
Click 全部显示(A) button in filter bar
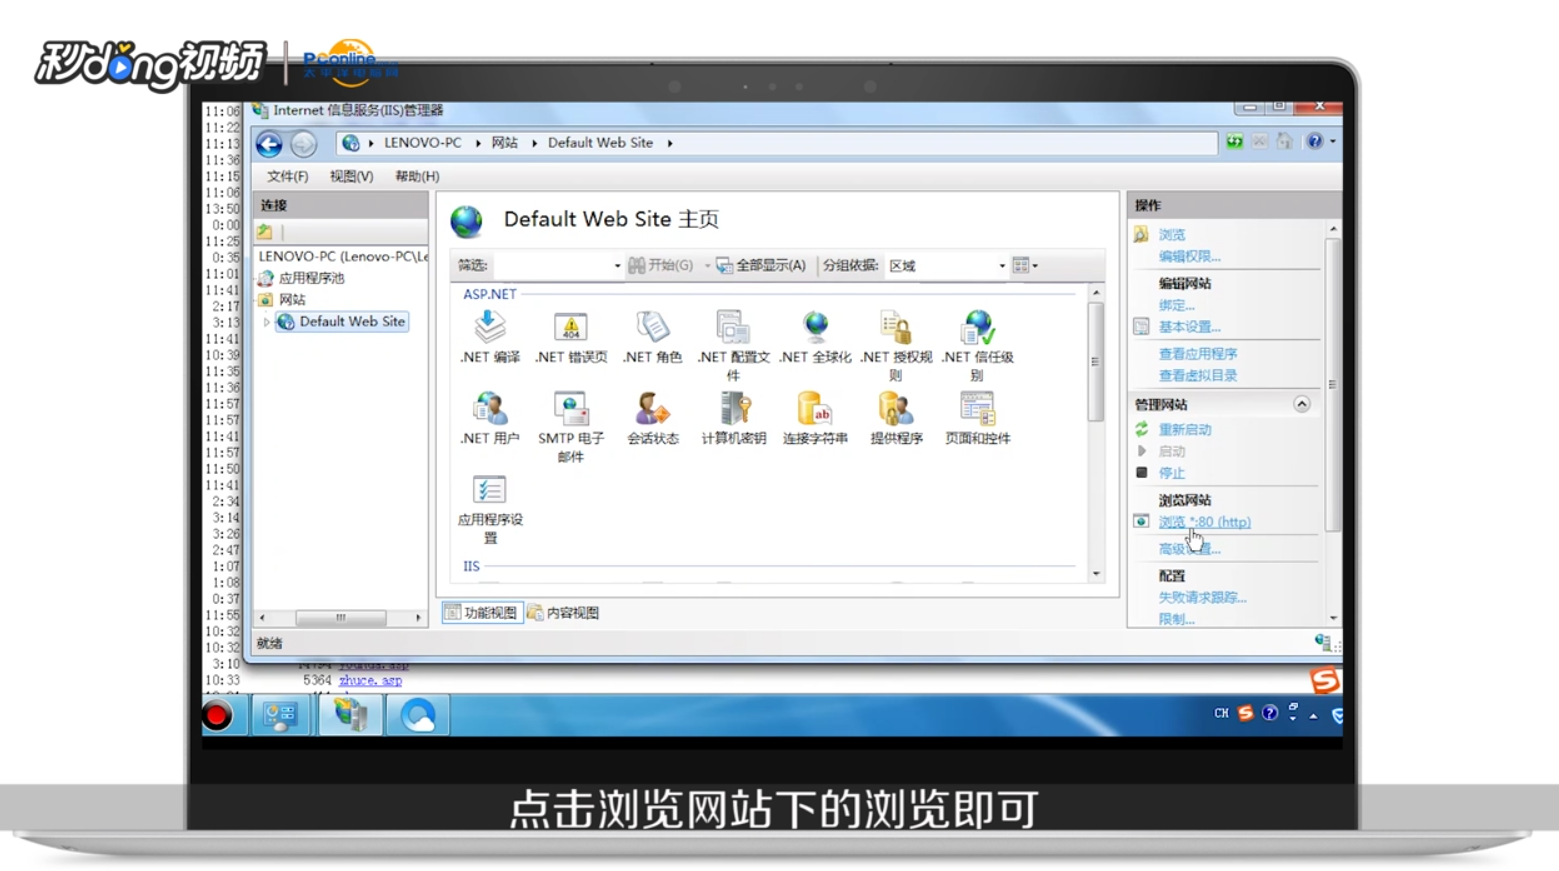pyautogui.click(x=761, y=266)
